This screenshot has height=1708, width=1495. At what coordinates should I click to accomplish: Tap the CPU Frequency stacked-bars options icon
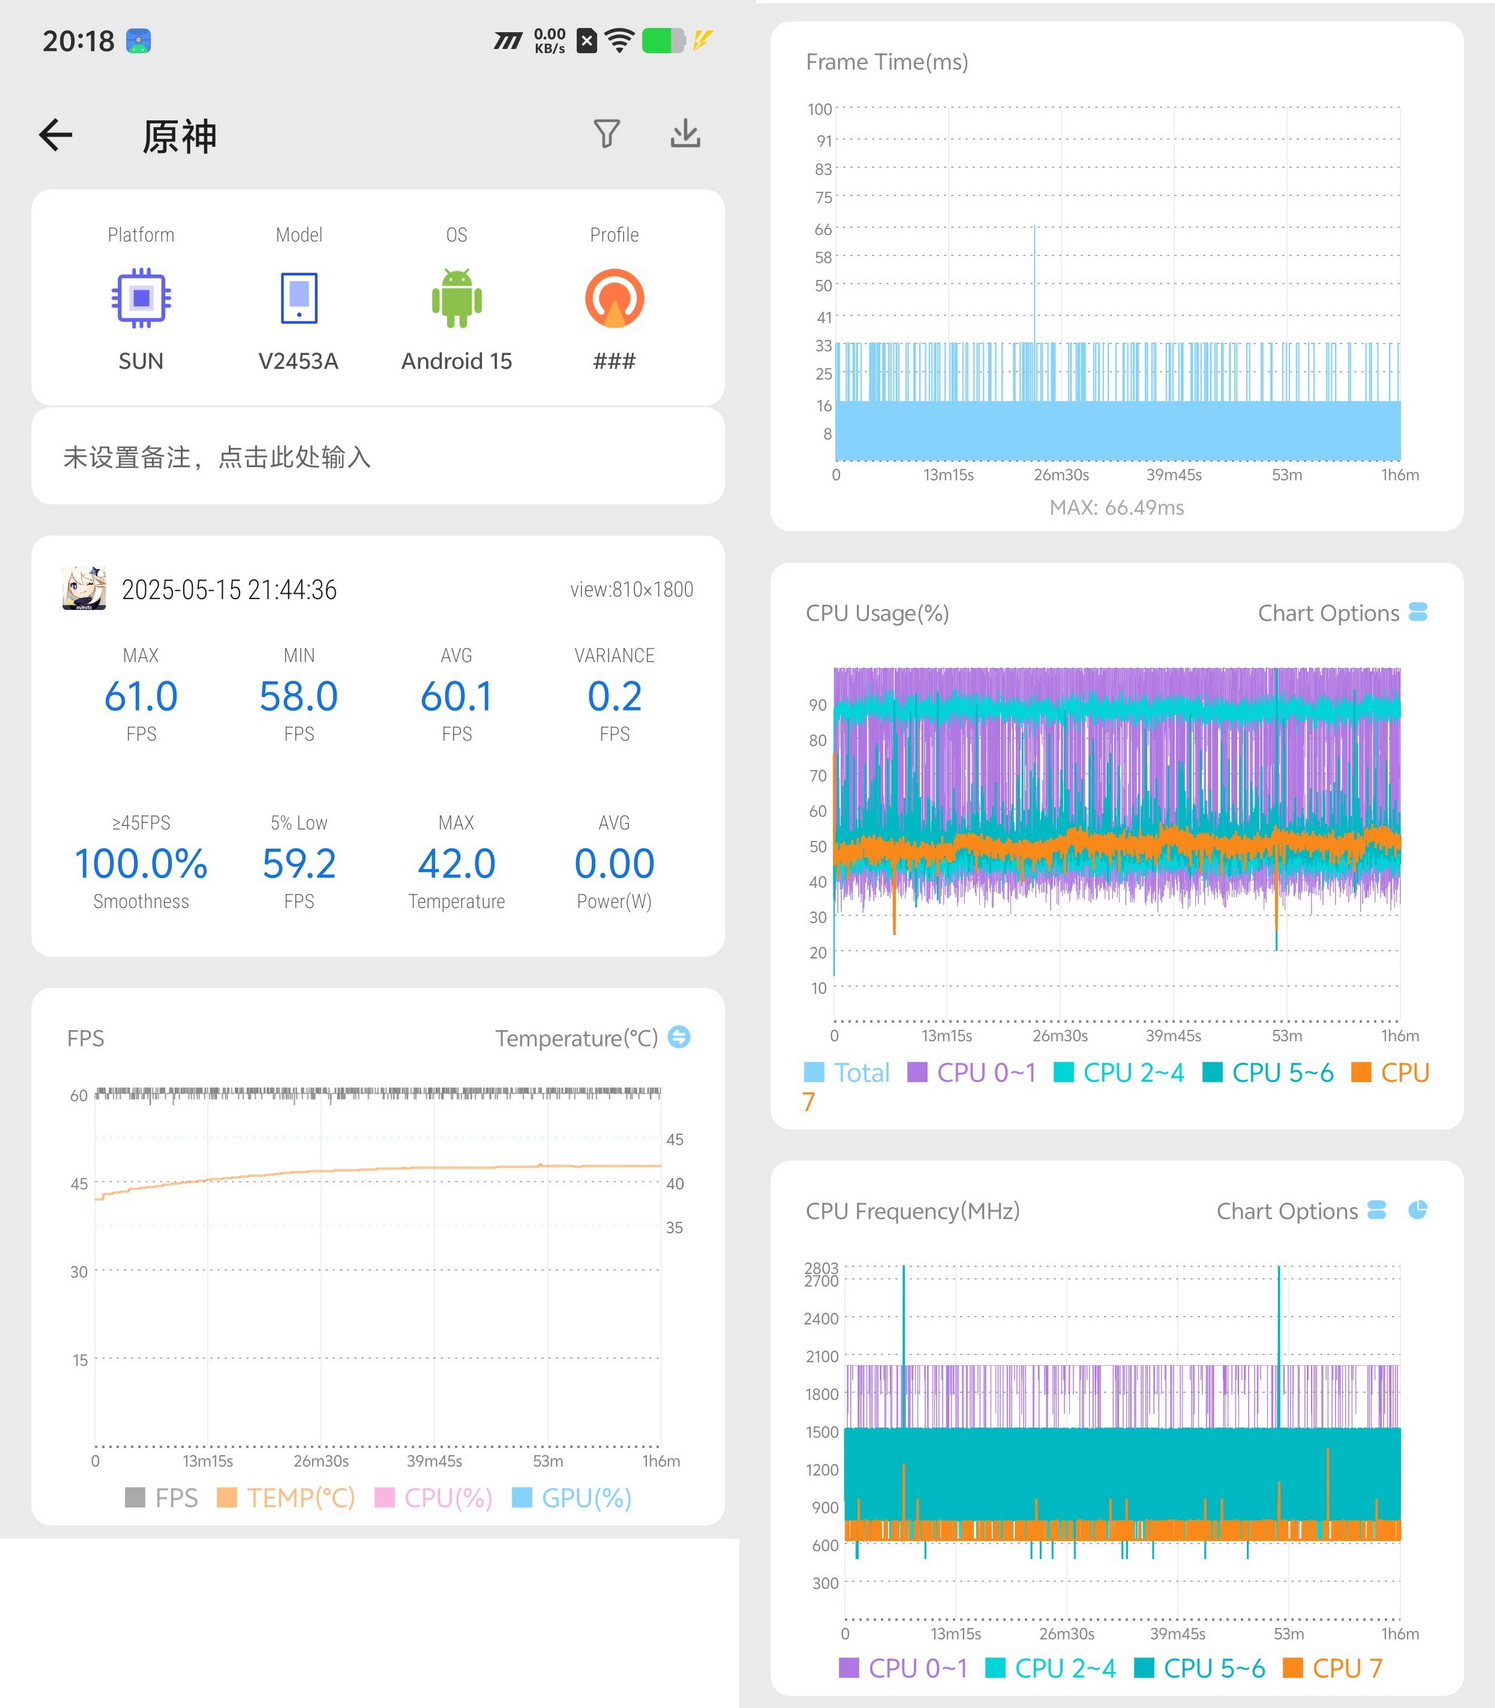(1377, 1210)
